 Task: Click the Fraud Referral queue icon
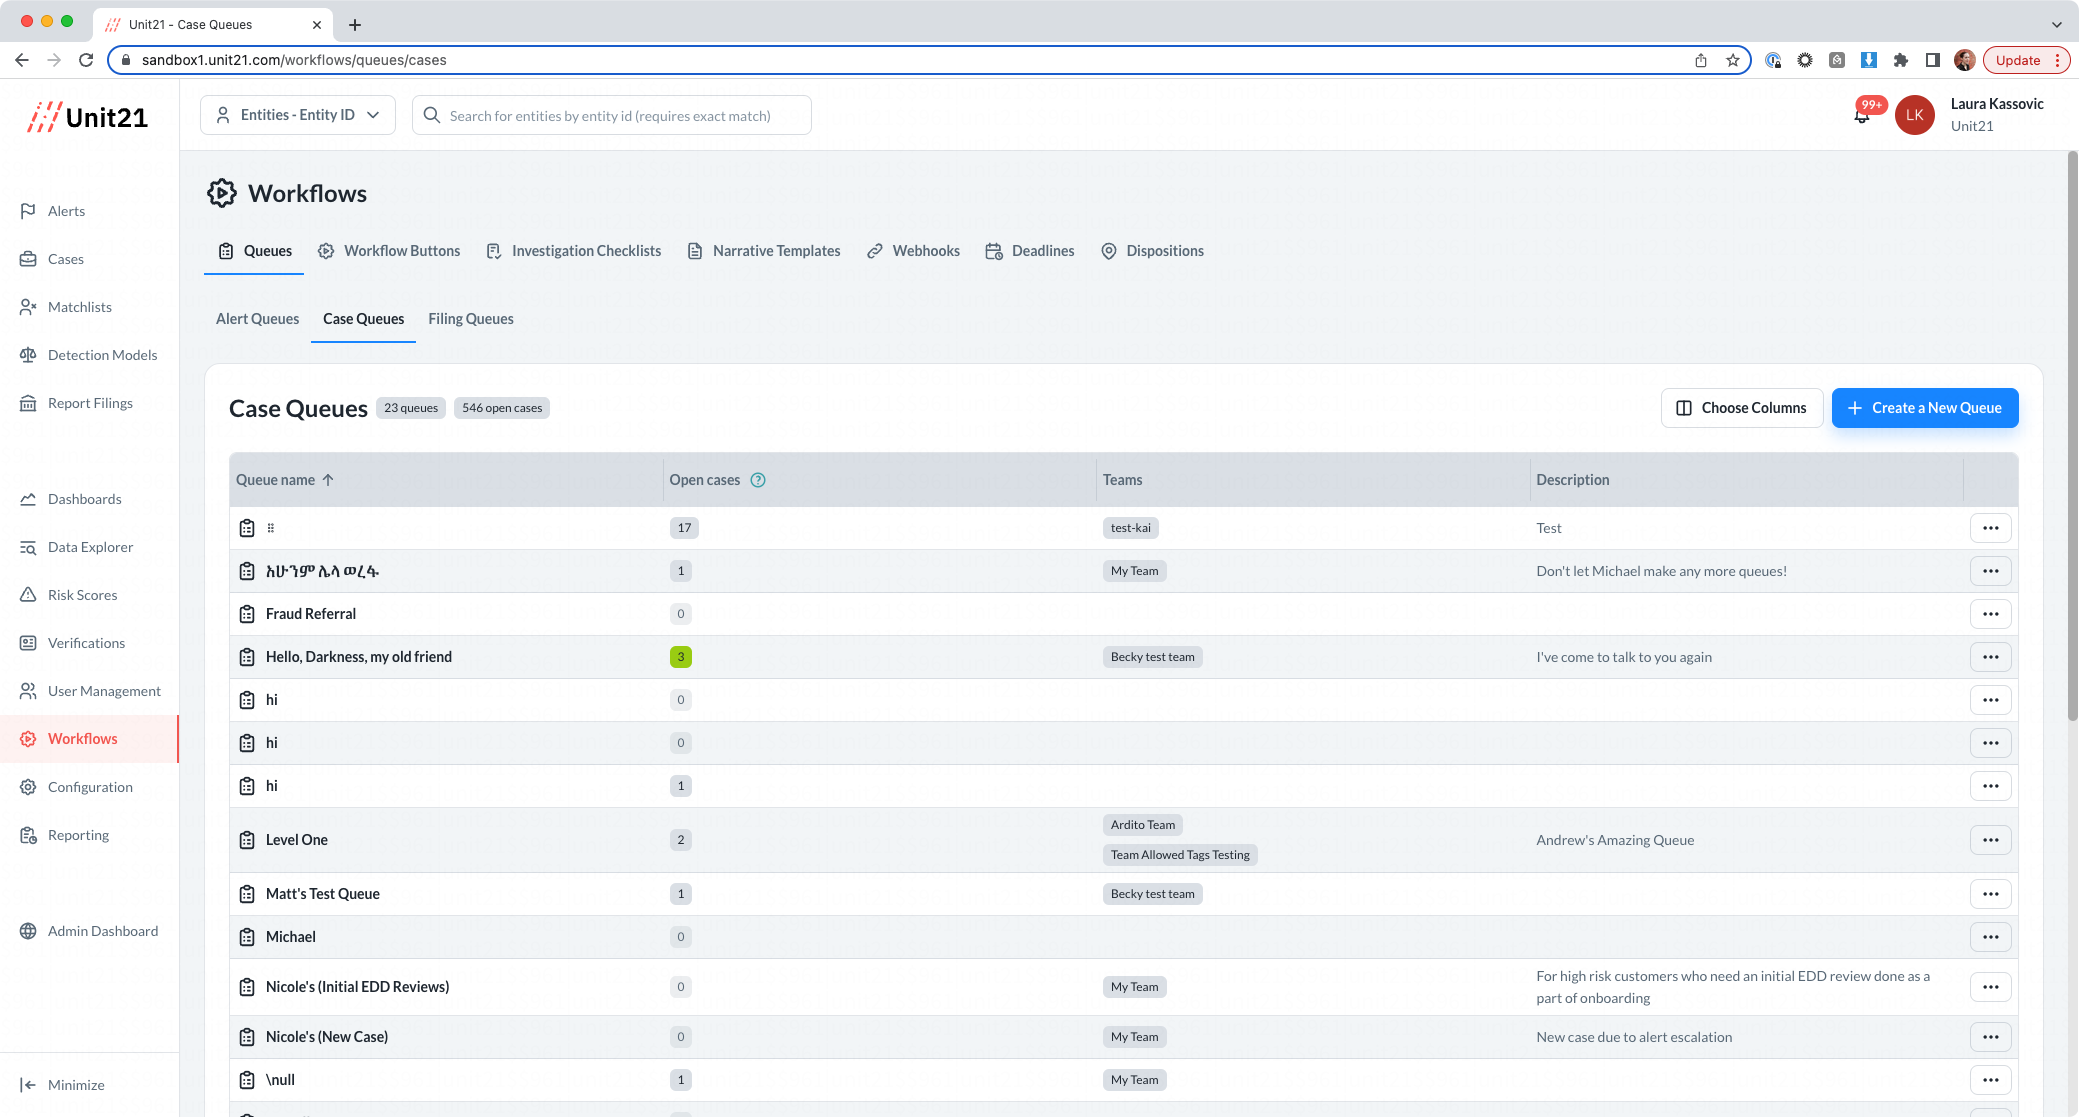(247, 614)
